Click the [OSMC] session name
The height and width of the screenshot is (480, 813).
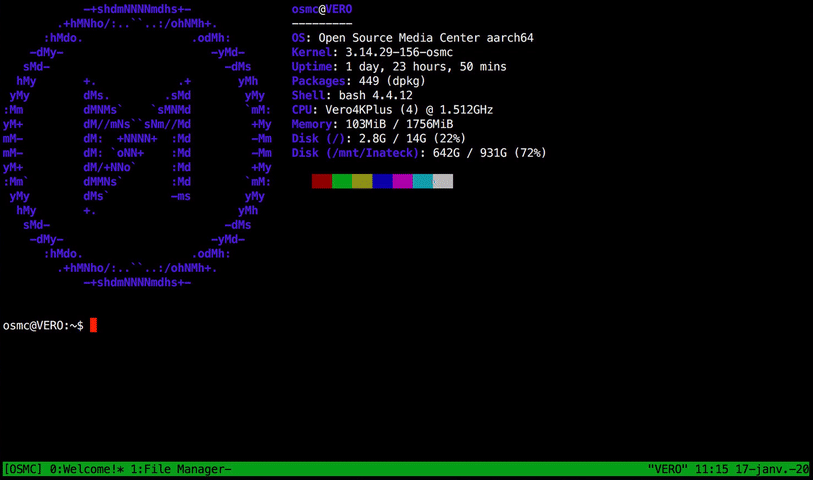(x=23, y=469)
